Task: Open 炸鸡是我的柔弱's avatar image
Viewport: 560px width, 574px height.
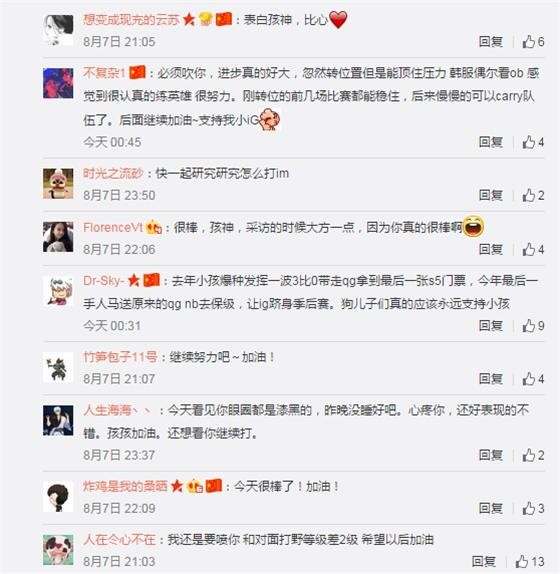Action: (x=58, y=497)
